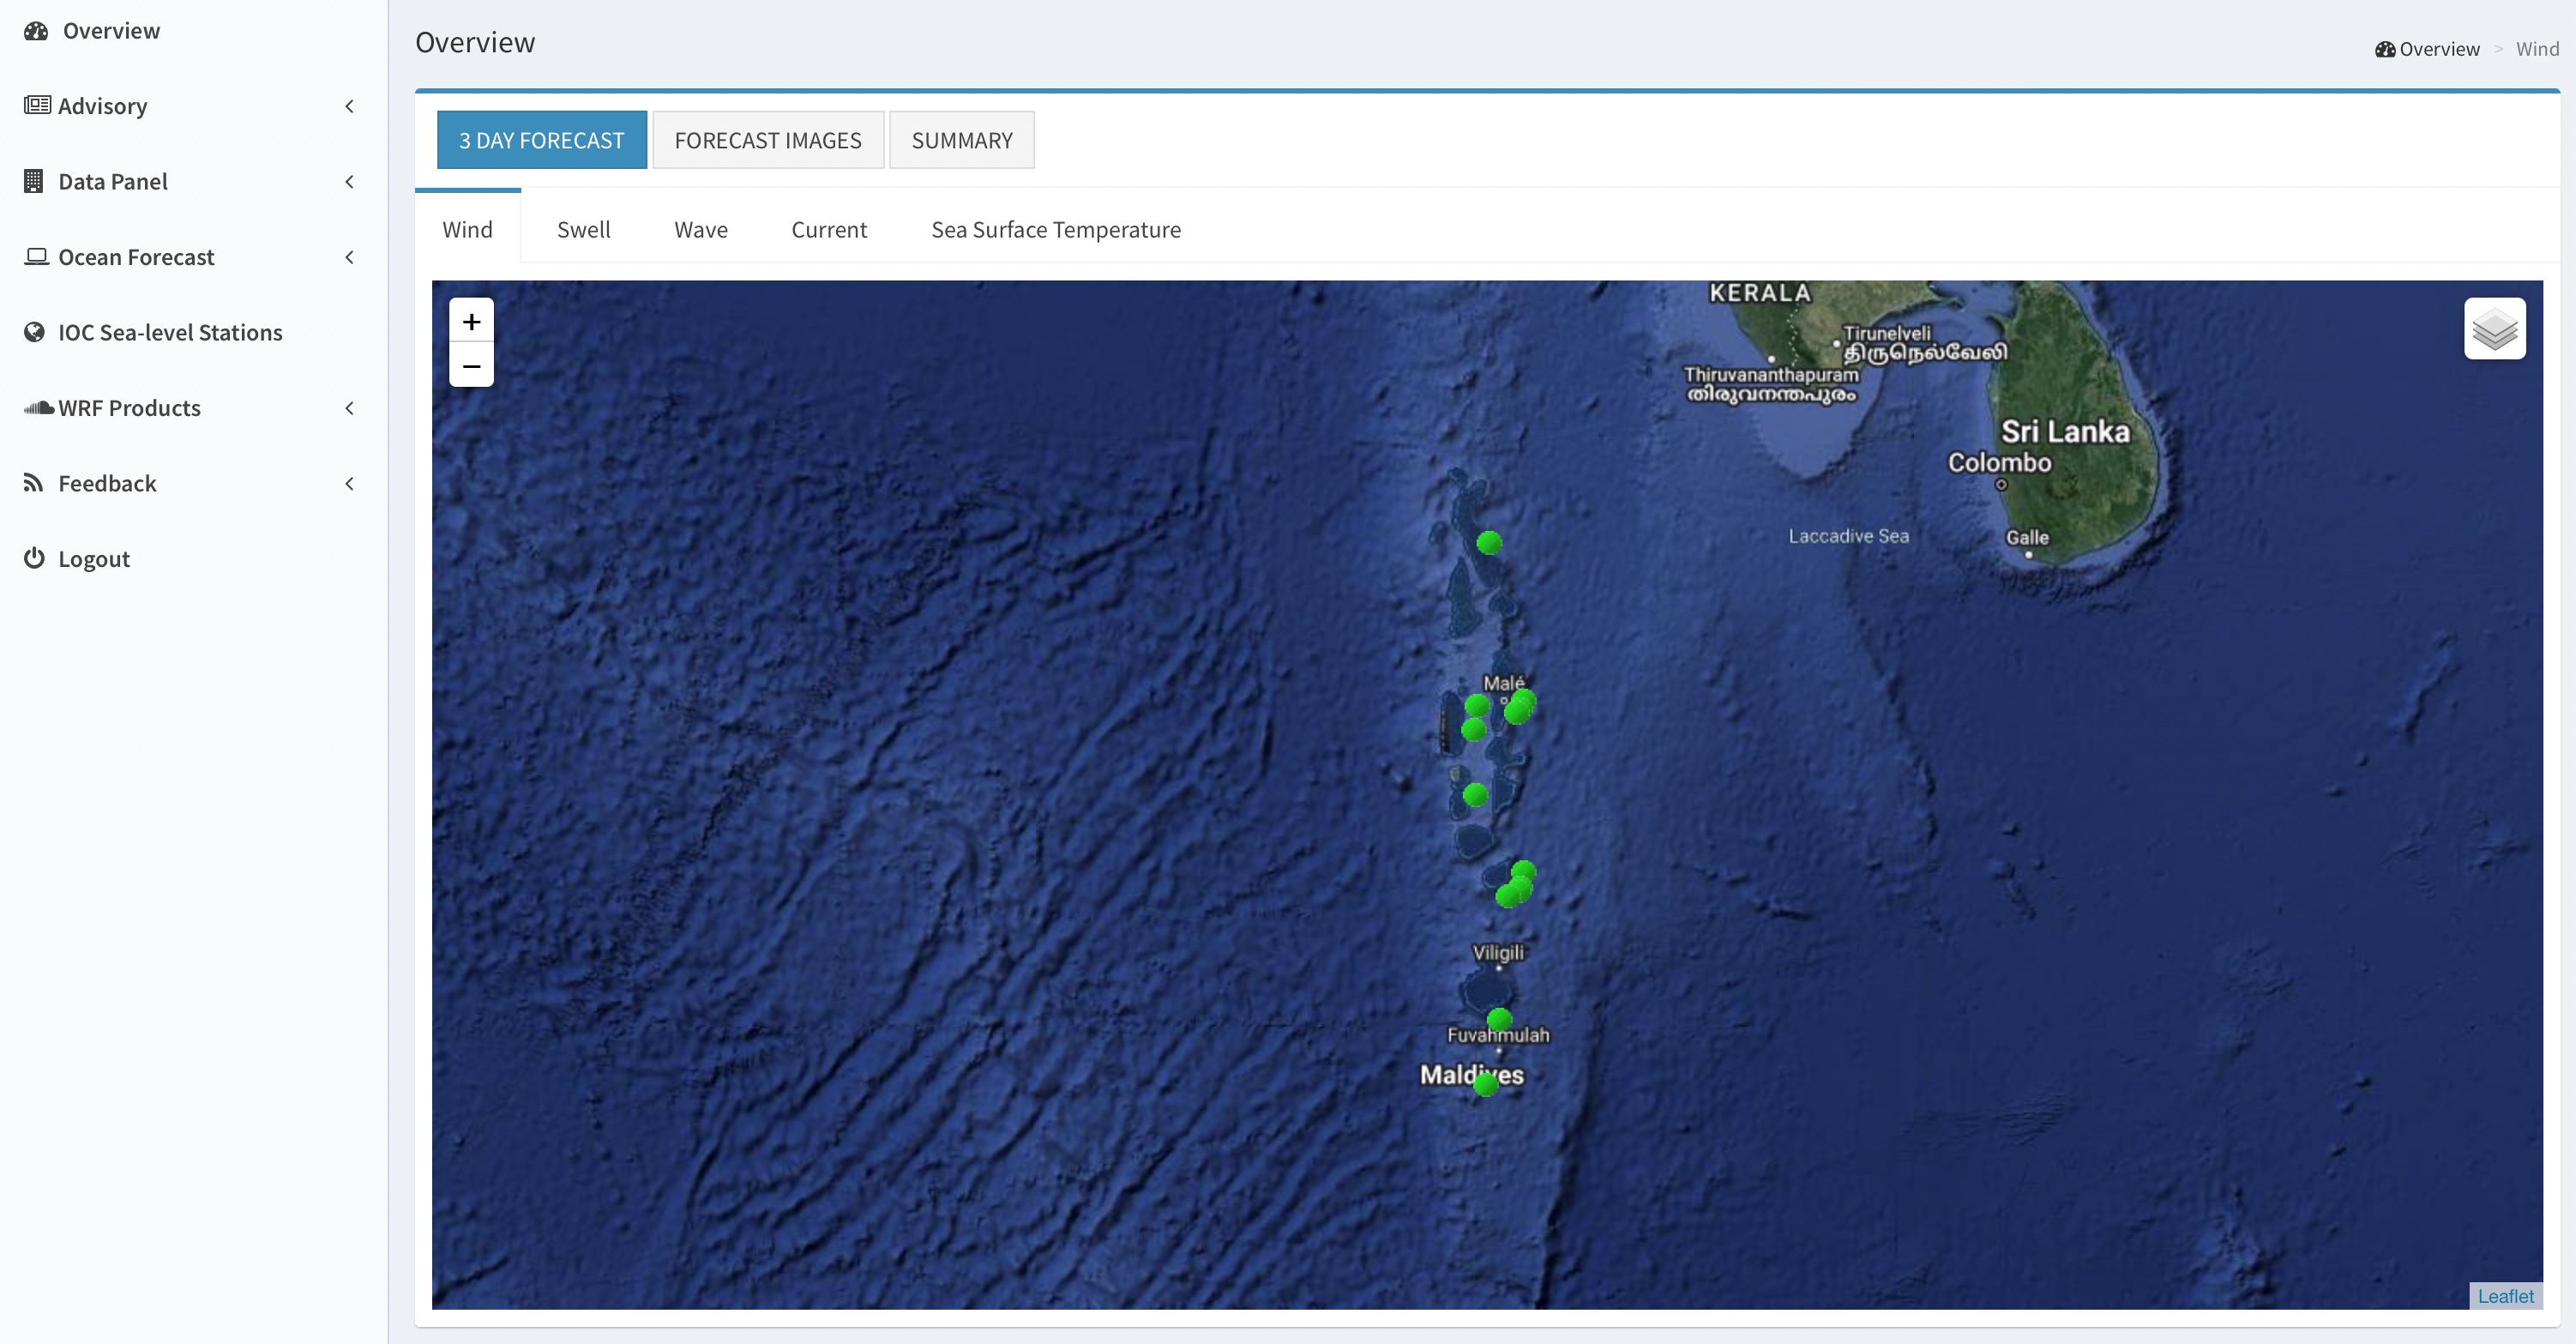The height and width of the screenshot is (1344, 2576).
Task: Click the Data Panel building icon
Action: pos(34,181)
